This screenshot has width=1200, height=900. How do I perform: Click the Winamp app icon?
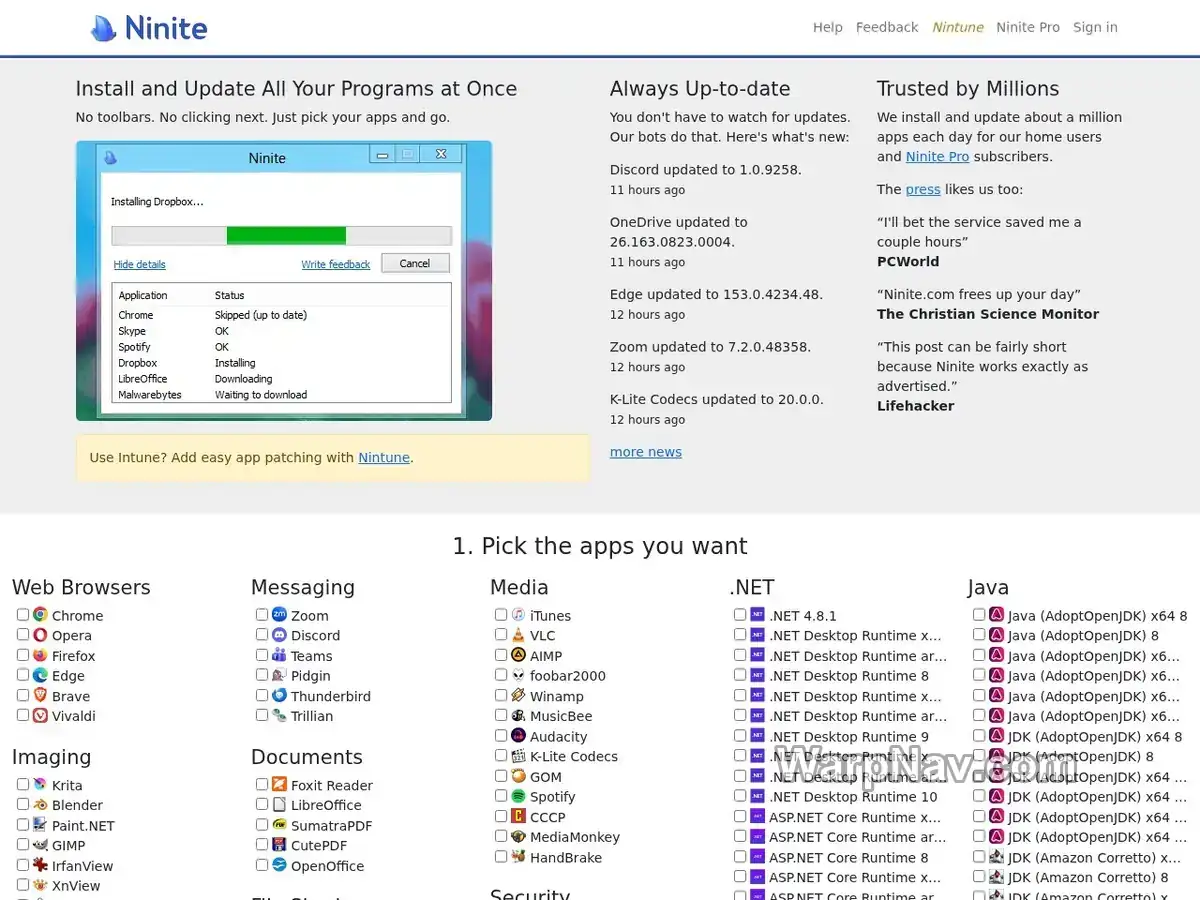(x=518, y=695)
